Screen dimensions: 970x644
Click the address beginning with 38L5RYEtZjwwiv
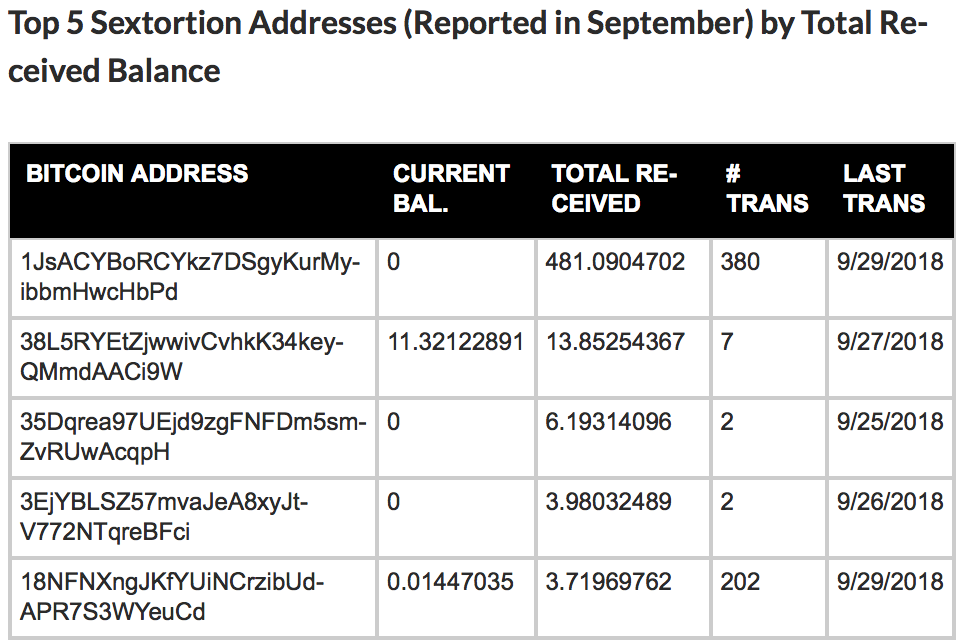coord(181,357)
